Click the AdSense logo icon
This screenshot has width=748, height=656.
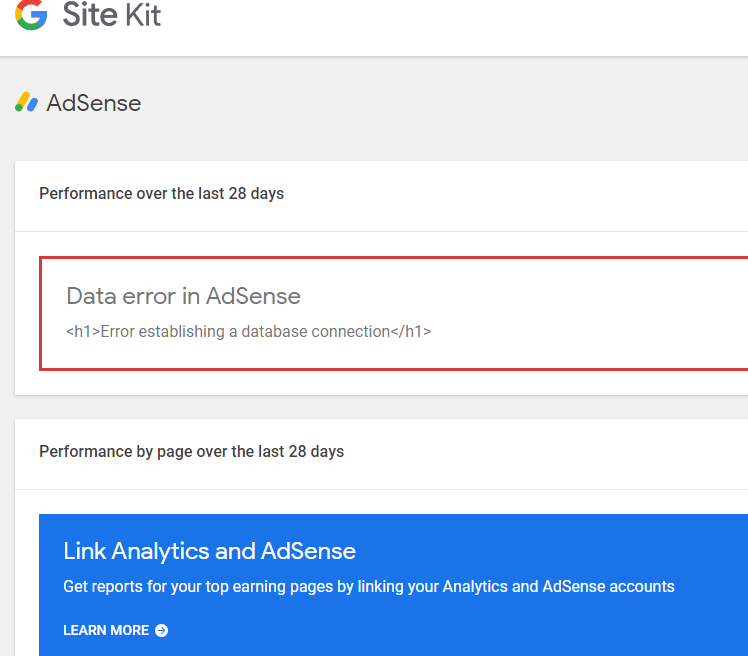click(26, 102)
